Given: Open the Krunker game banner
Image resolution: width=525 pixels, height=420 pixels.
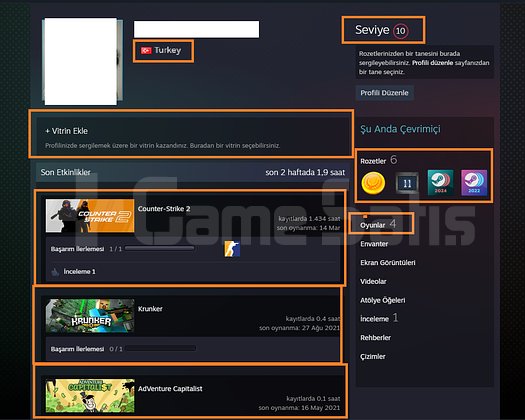Looking at the screenshot, I should [x=90, y=316].
